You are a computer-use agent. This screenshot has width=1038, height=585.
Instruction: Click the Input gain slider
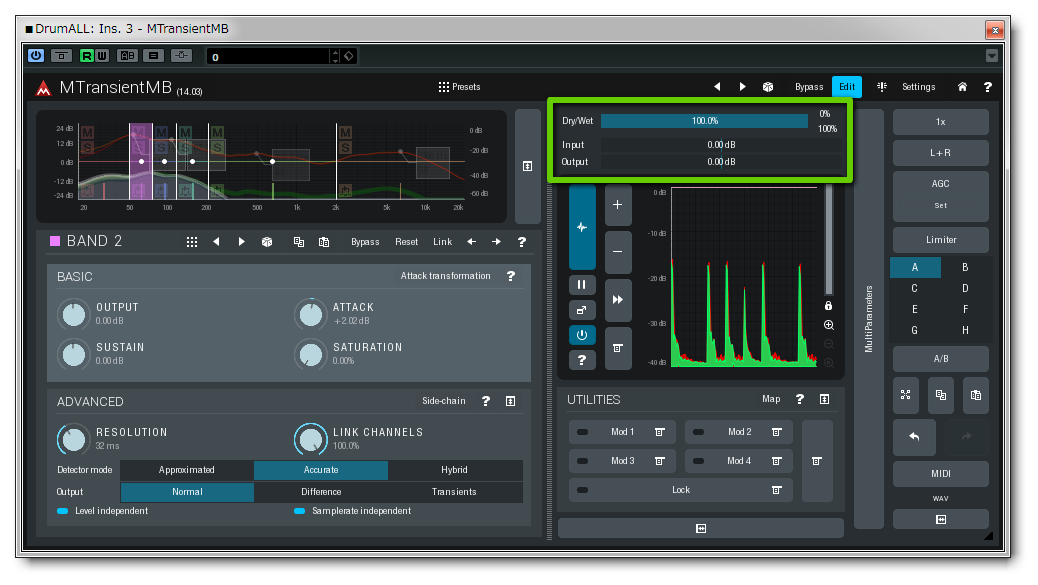click(721, 144)
